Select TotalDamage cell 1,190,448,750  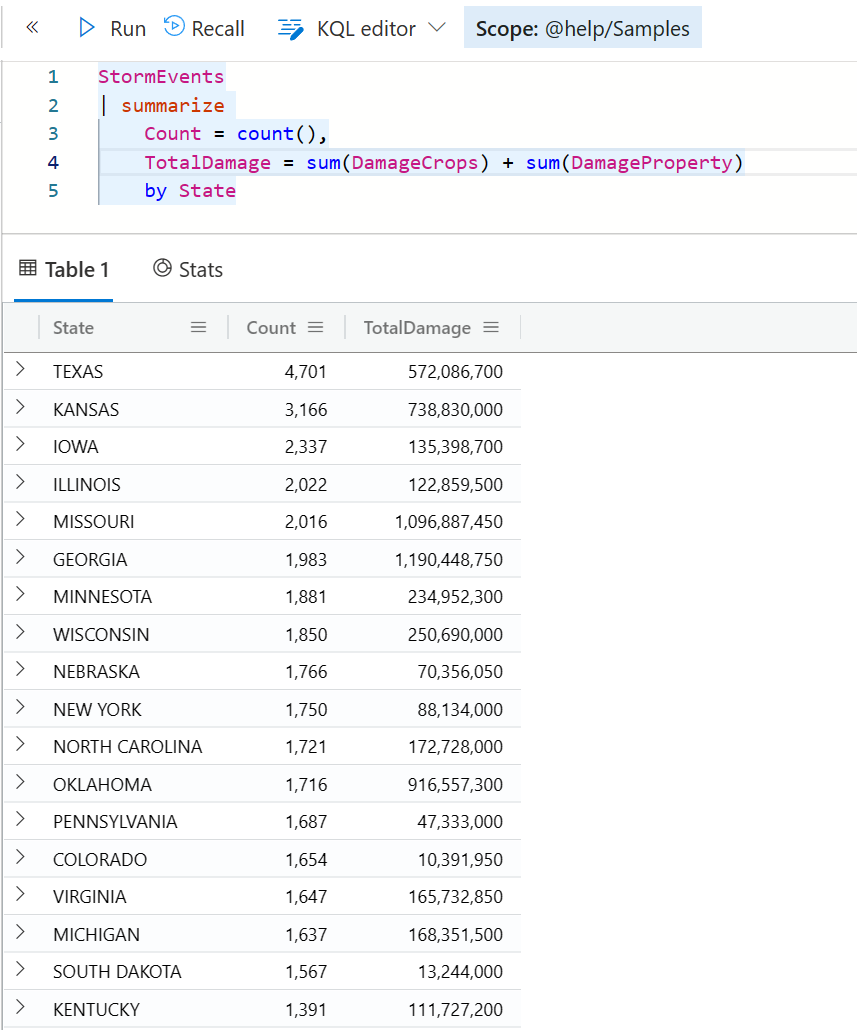[x=449, y=560]
